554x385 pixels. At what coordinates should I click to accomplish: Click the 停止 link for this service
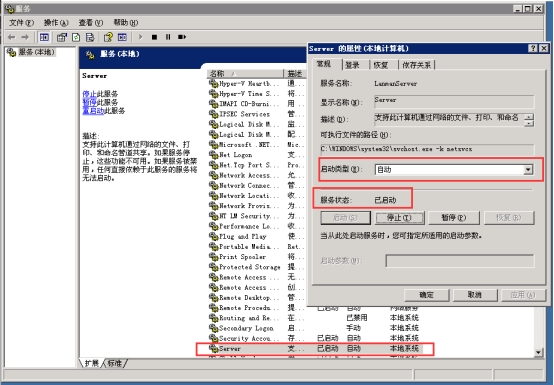(89, 94)
